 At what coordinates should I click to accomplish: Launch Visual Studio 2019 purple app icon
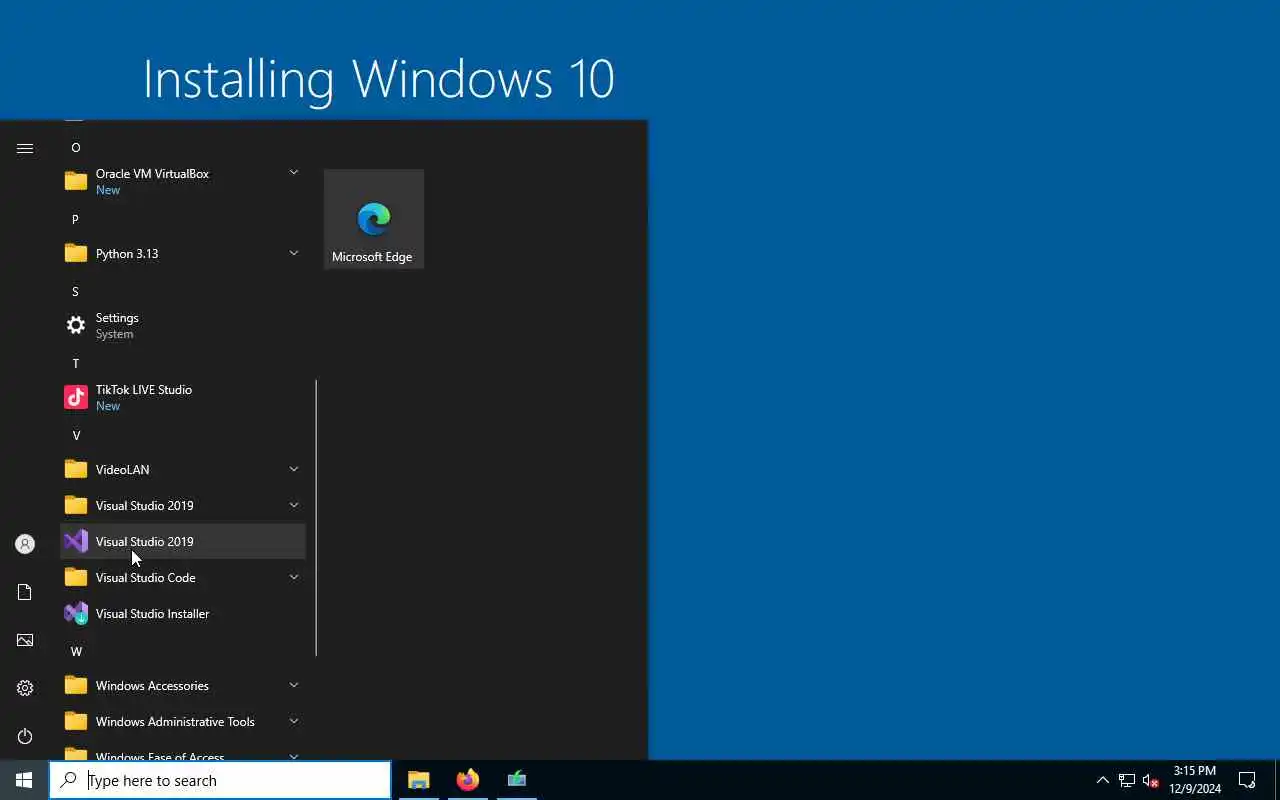tap(76, 541)
